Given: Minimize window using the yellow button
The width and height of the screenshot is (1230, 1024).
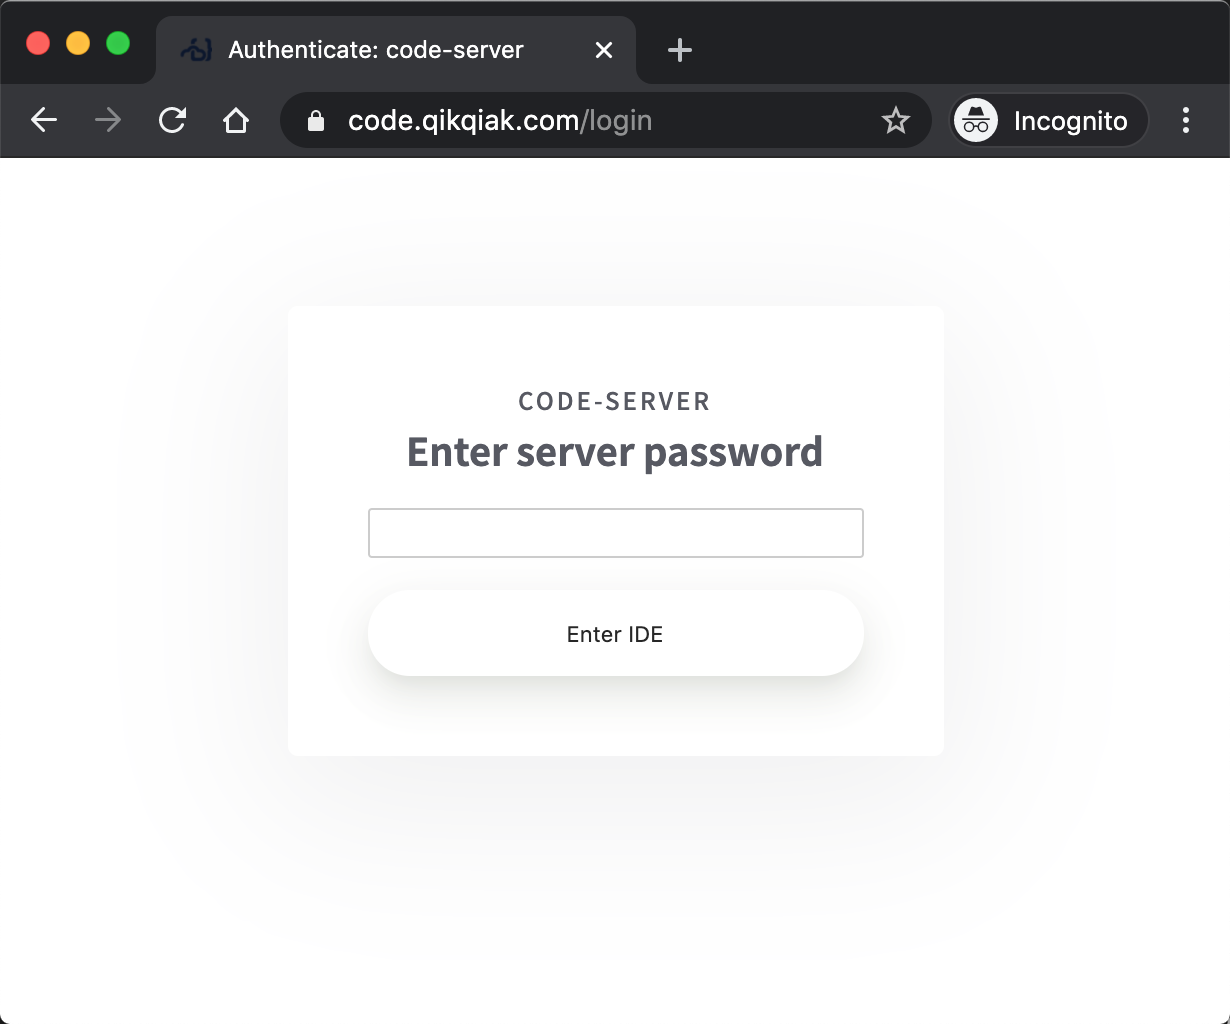Looking at the screenshot, I should click(78, 43).
